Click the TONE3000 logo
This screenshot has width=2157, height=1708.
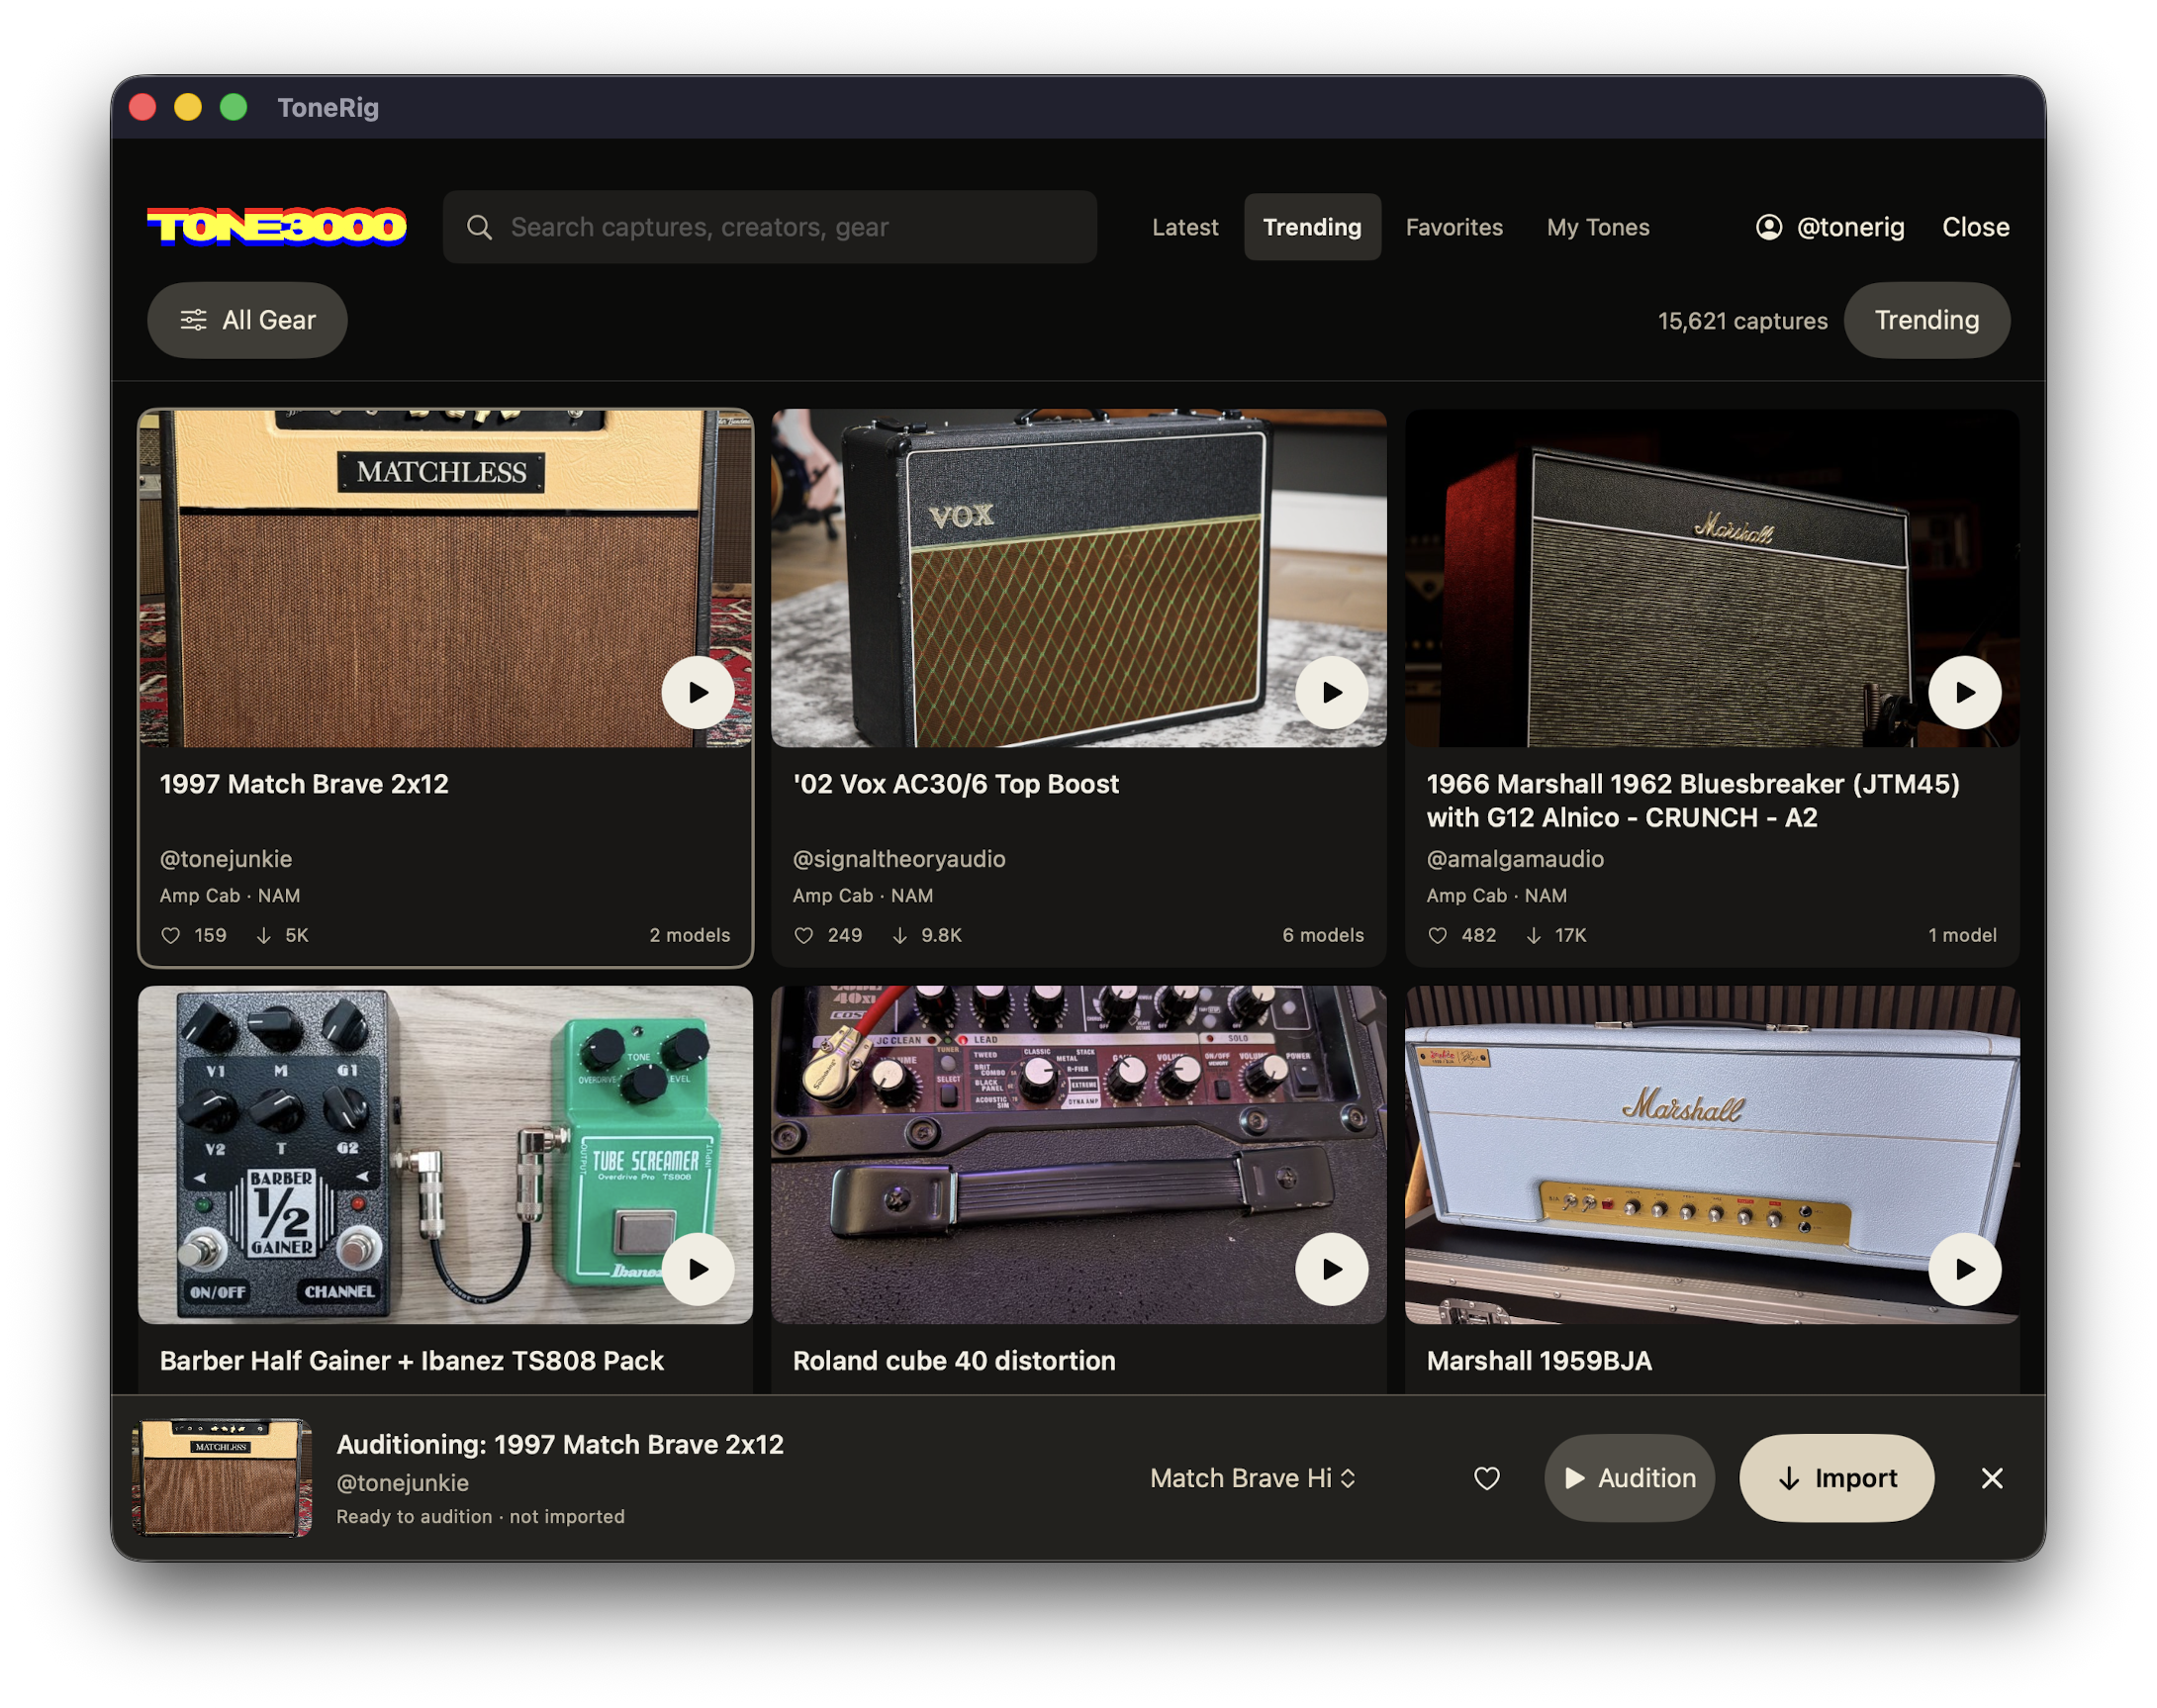(x=277, y=227)
